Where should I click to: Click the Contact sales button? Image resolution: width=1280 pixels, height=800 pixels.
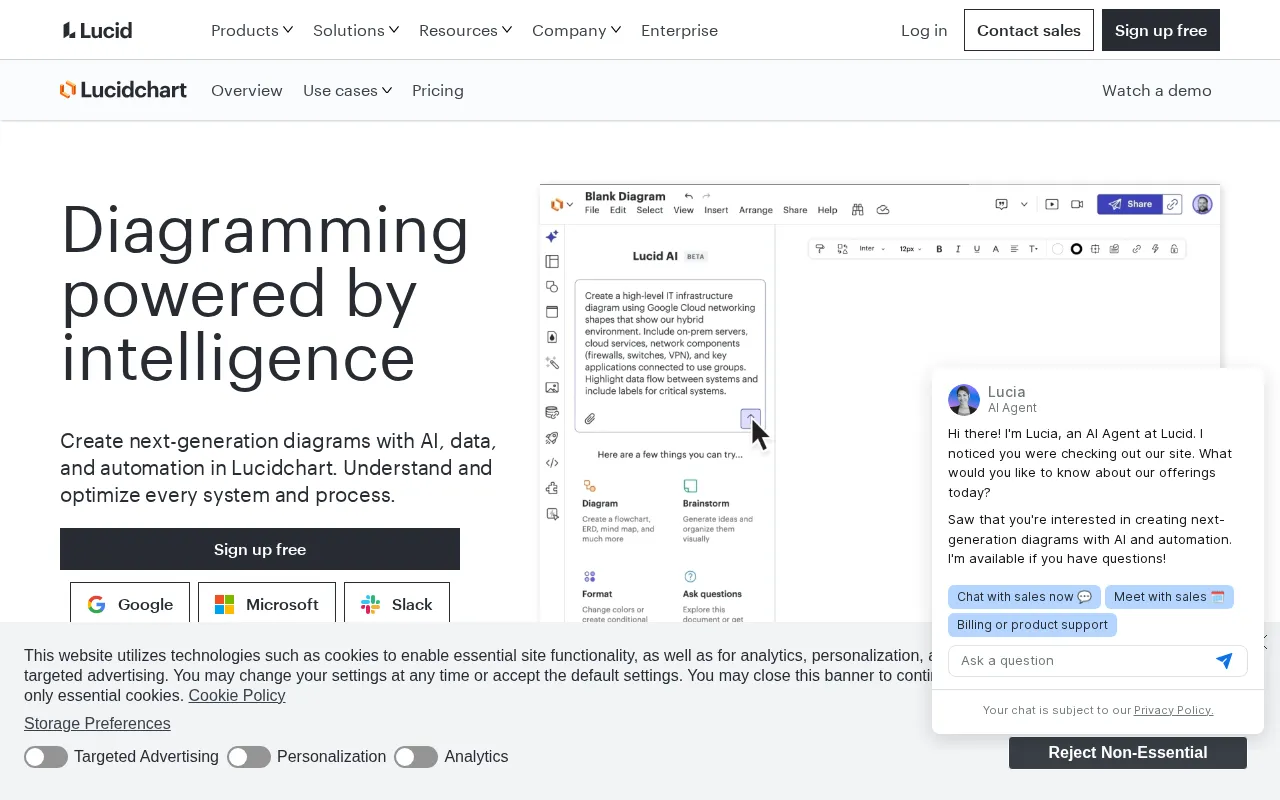pyautogui.click(x=1029, y=30)
